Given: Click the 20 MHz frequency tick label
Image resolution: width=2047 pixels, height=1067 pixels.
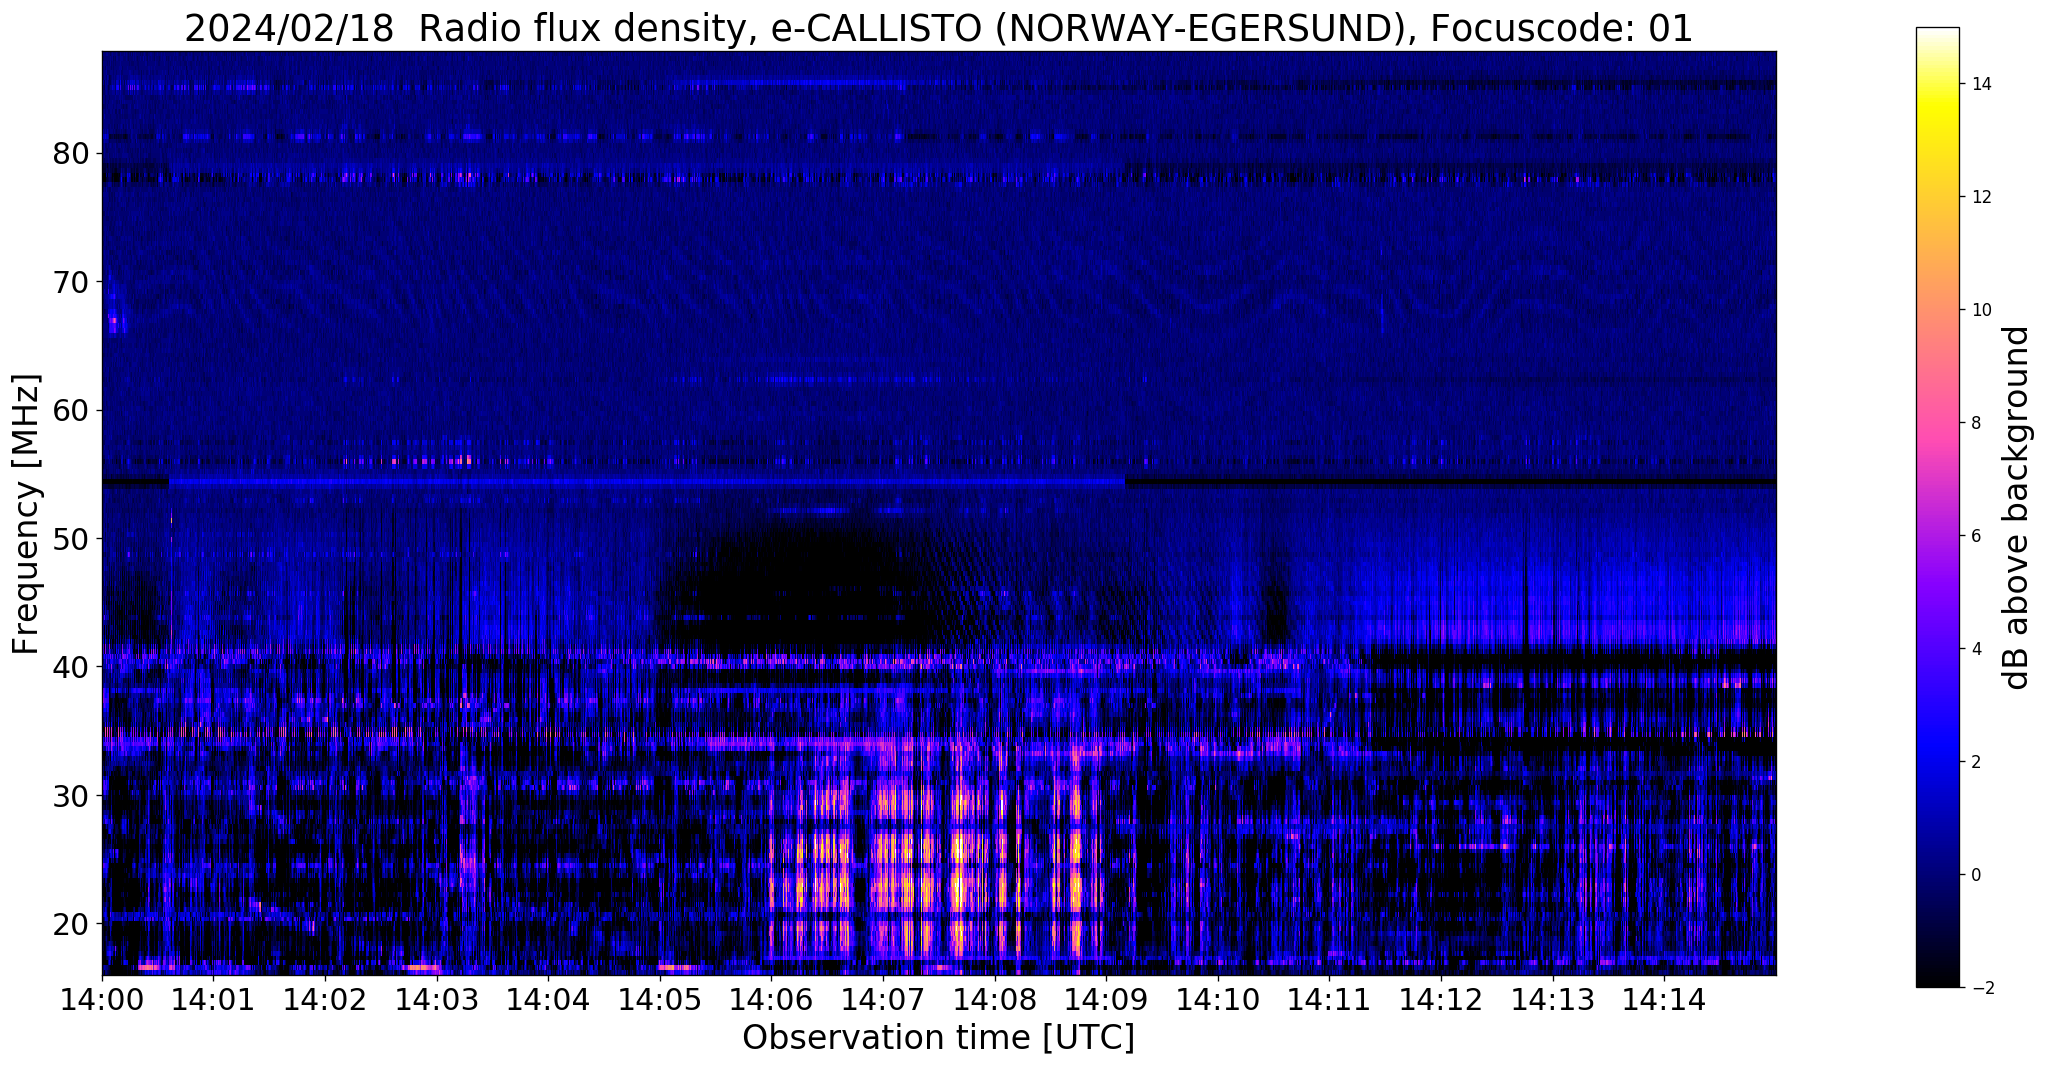Looking at the screenshot, I should [x=71, y=923].
